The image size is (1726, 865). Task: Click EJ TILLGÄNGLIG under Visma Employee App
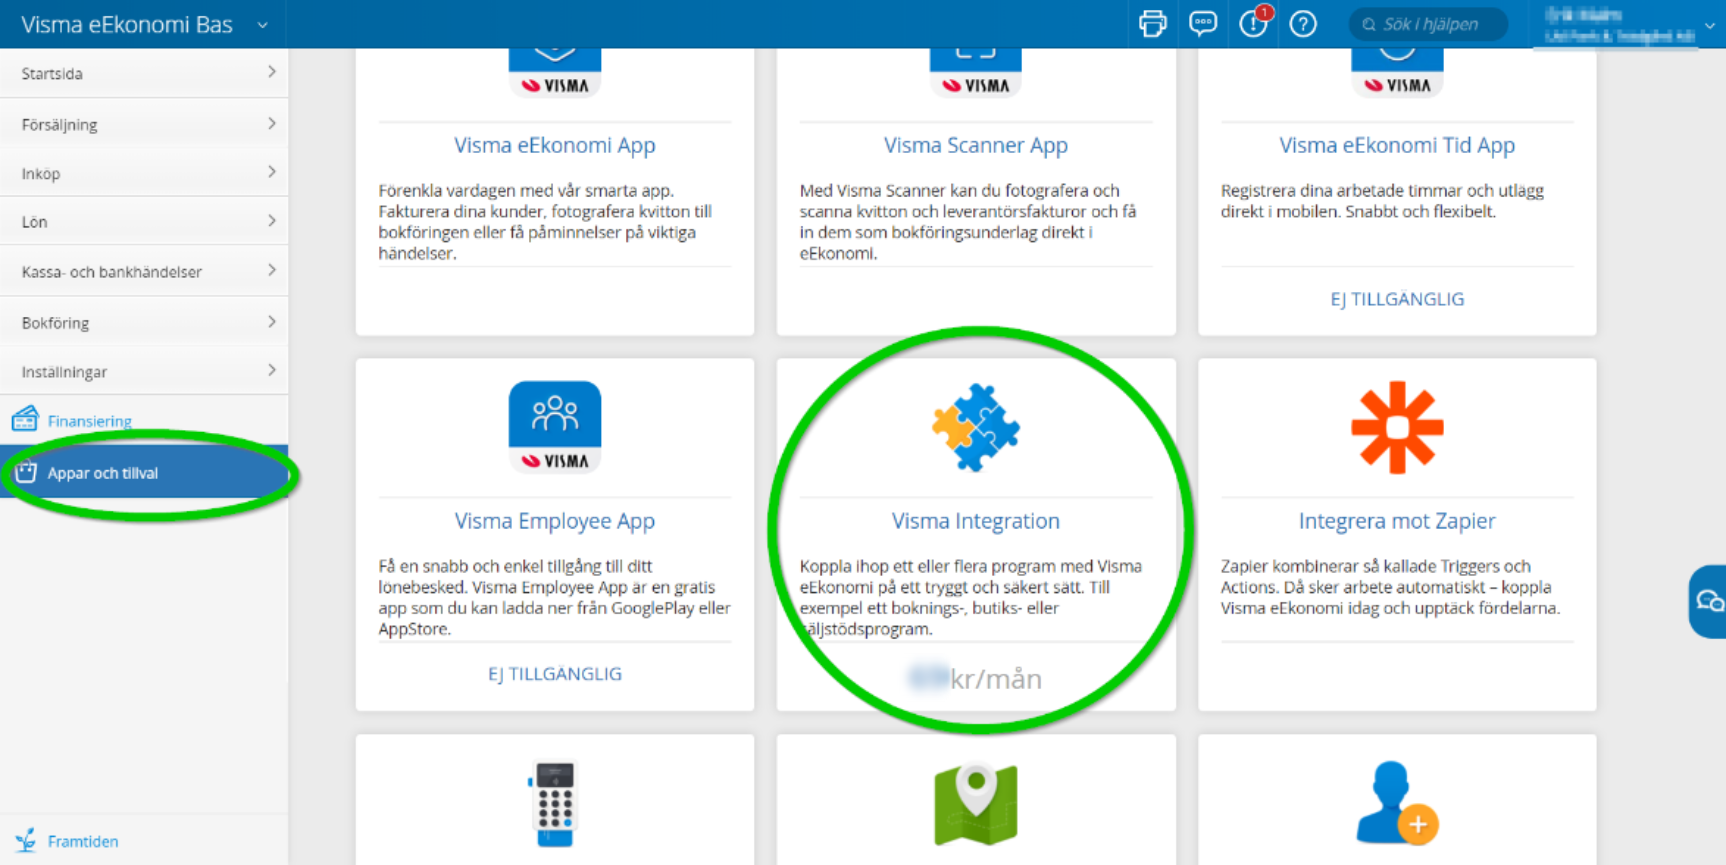555,674
